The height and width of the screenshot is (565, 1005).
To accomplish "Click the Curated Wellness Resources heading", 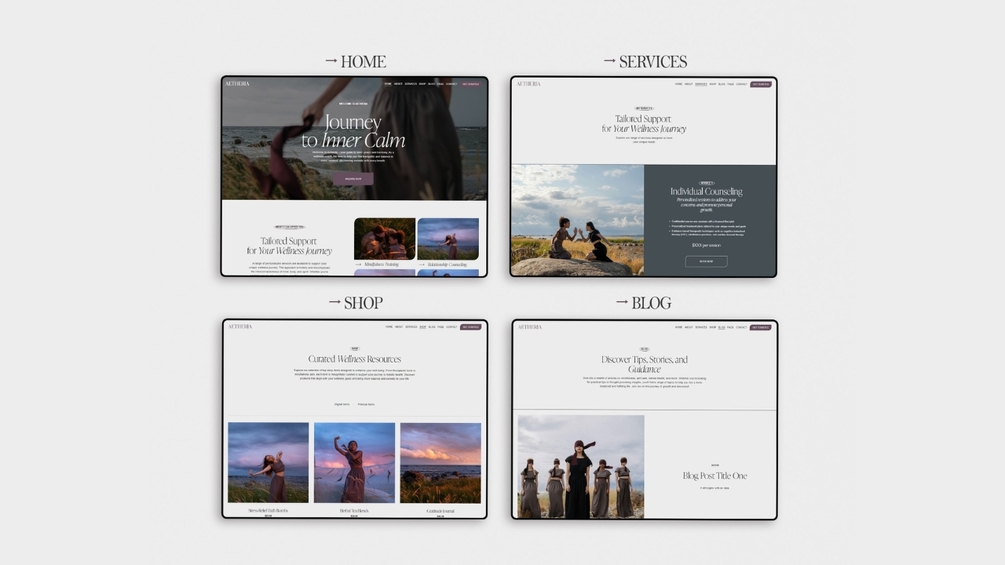I will [x=354, y=359].
